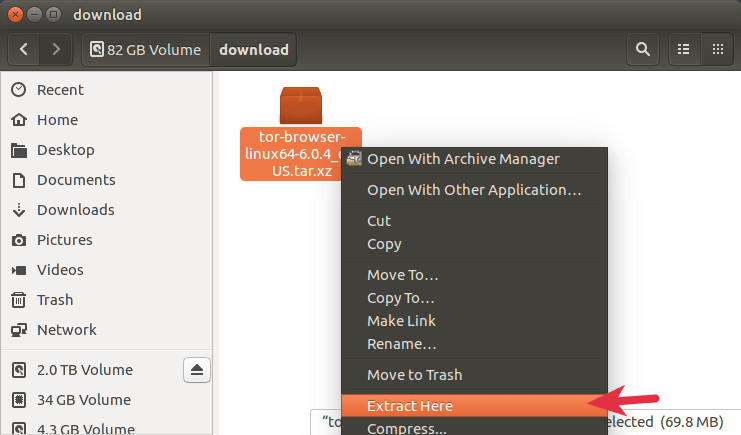
Task: Select the tor-browser archive file icon
Action: pyautogui.click(x=300, y=106)
